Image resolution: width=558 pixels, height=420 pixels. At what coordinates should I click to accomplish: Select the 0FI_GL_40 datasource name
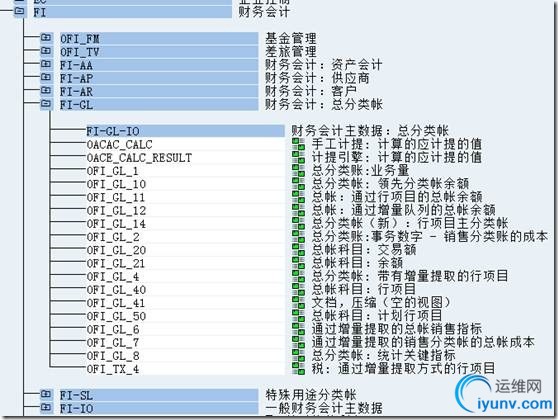pyautogui.click(x=116, y=289)
